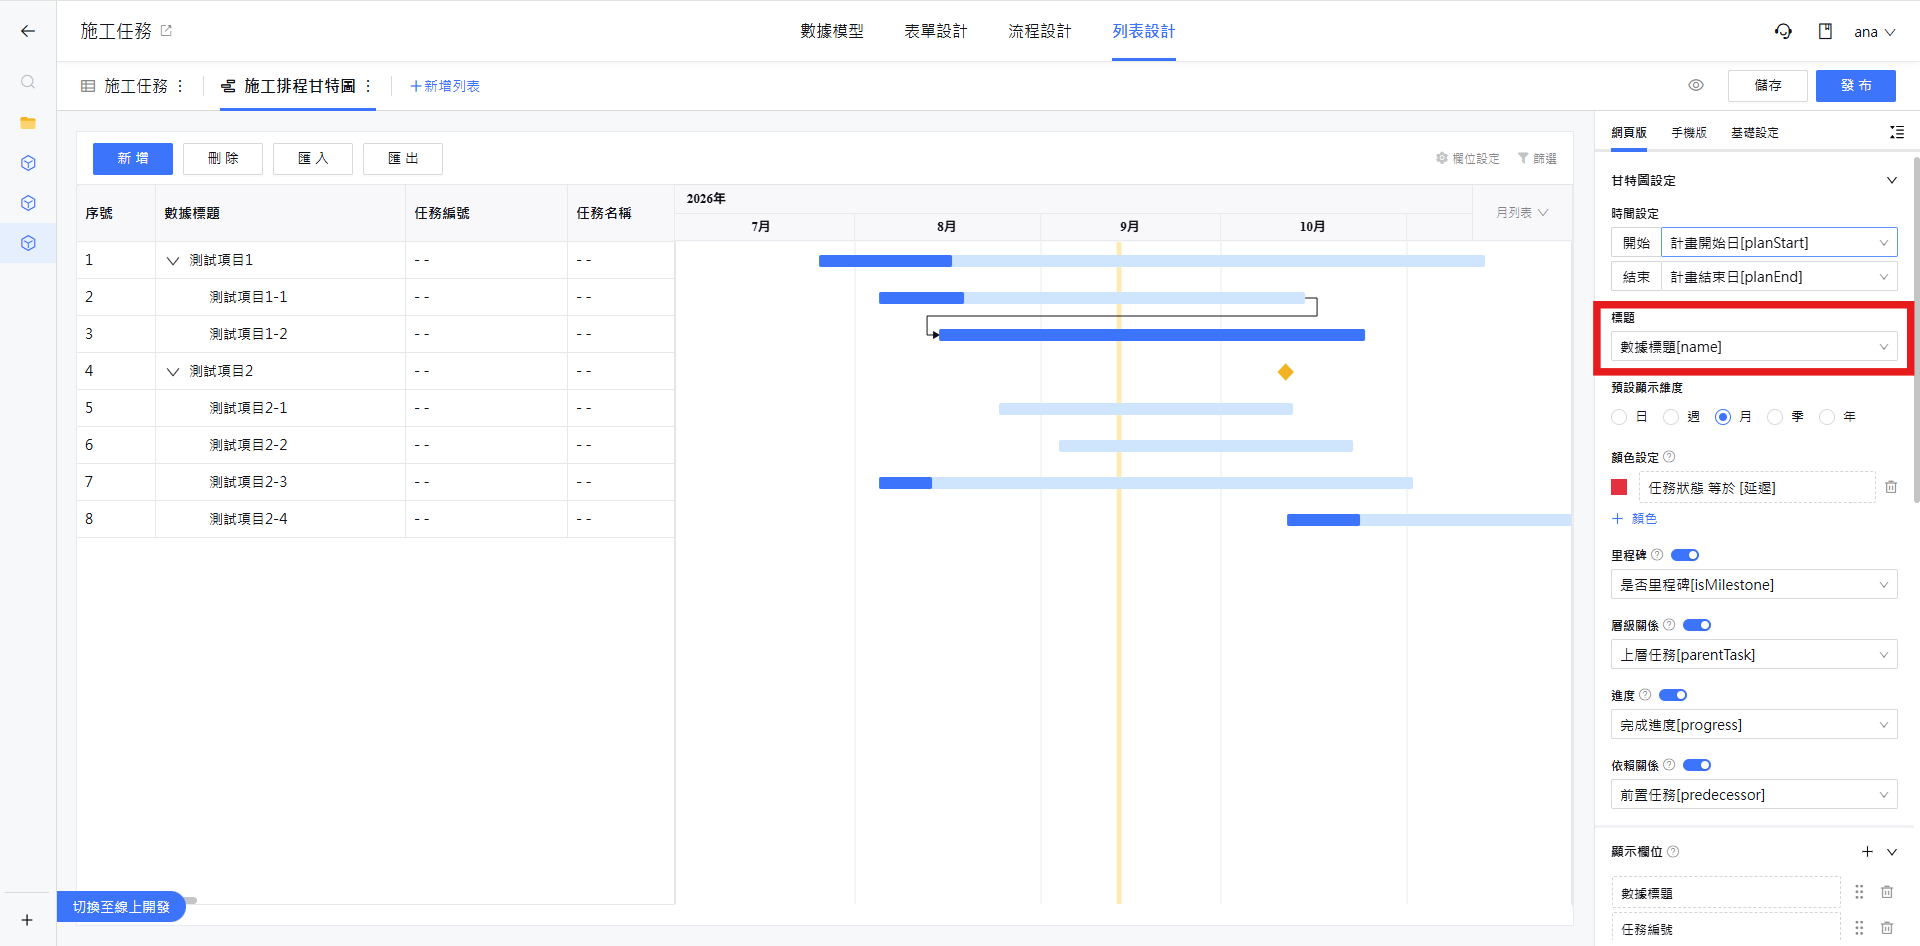Viewport: 1920px width, 946px height.
Task: Toggle the 依賴關係 switch
Action: (1697, 765)
